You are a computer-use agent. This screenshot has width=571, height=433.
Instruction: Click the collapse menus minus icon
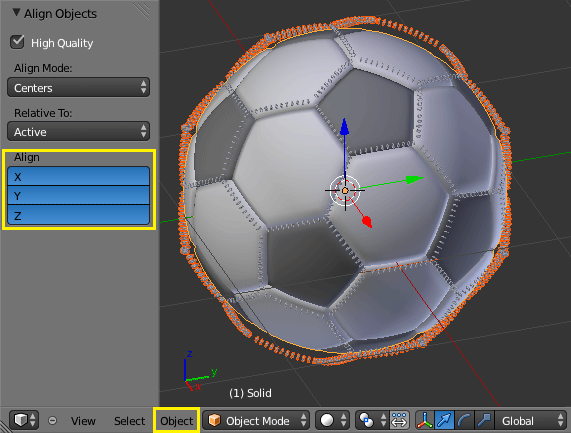point(52,421)
